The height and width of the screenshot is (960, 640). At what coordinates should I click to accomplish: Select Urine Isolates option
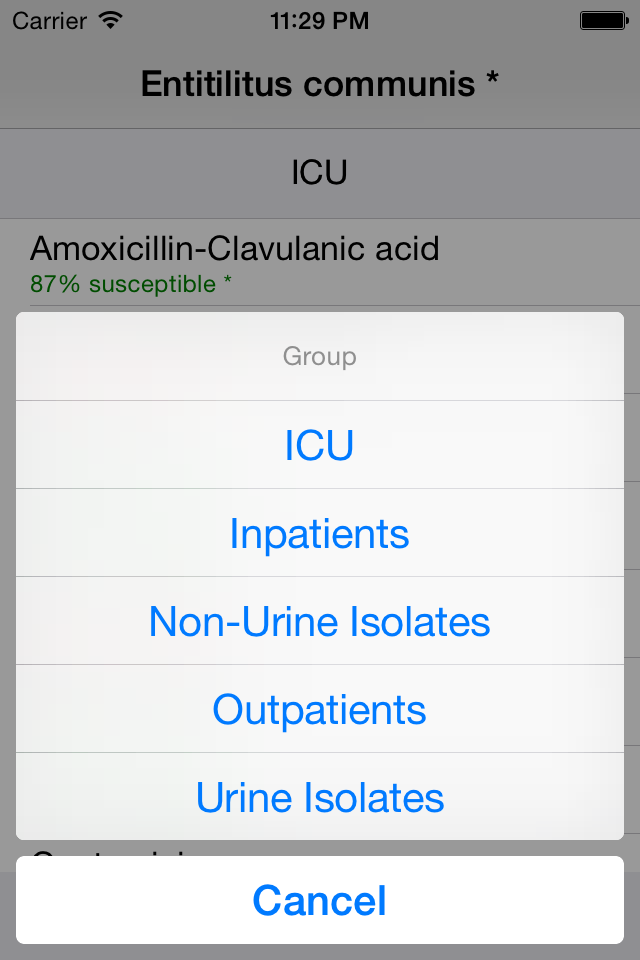(320, 797)
